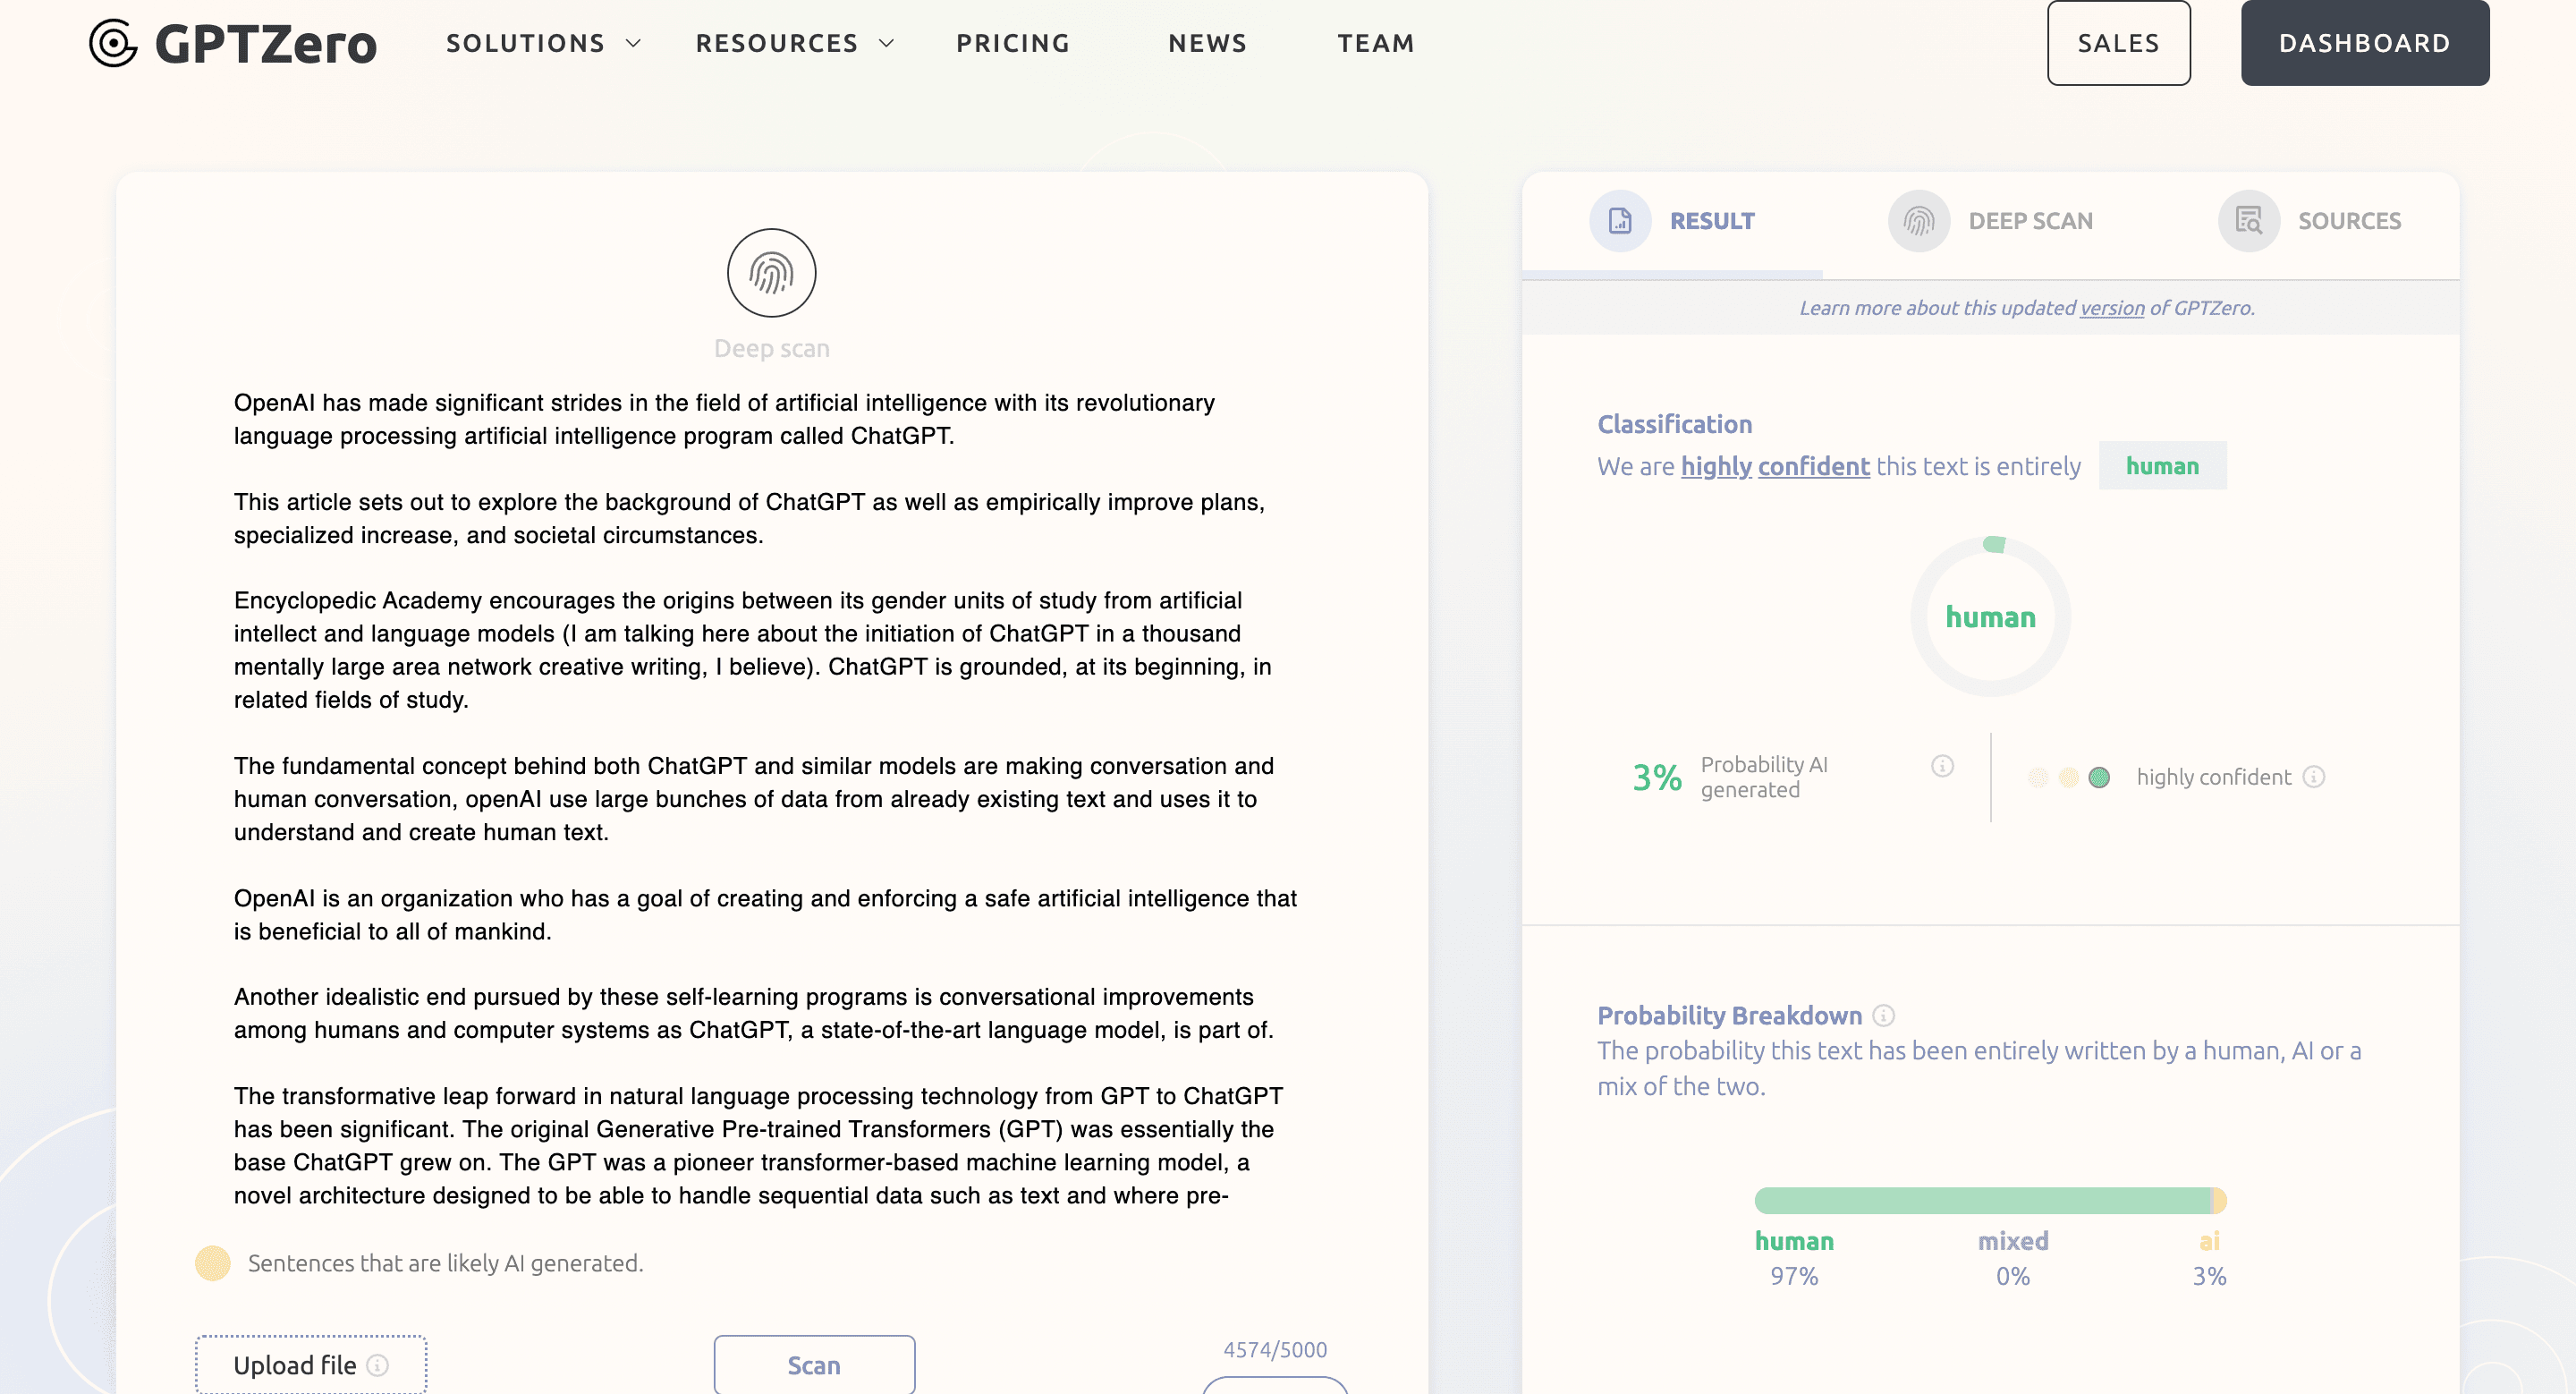
Task: Expand the Solutions dropdown menu
Action: click(x=543, y=43)
